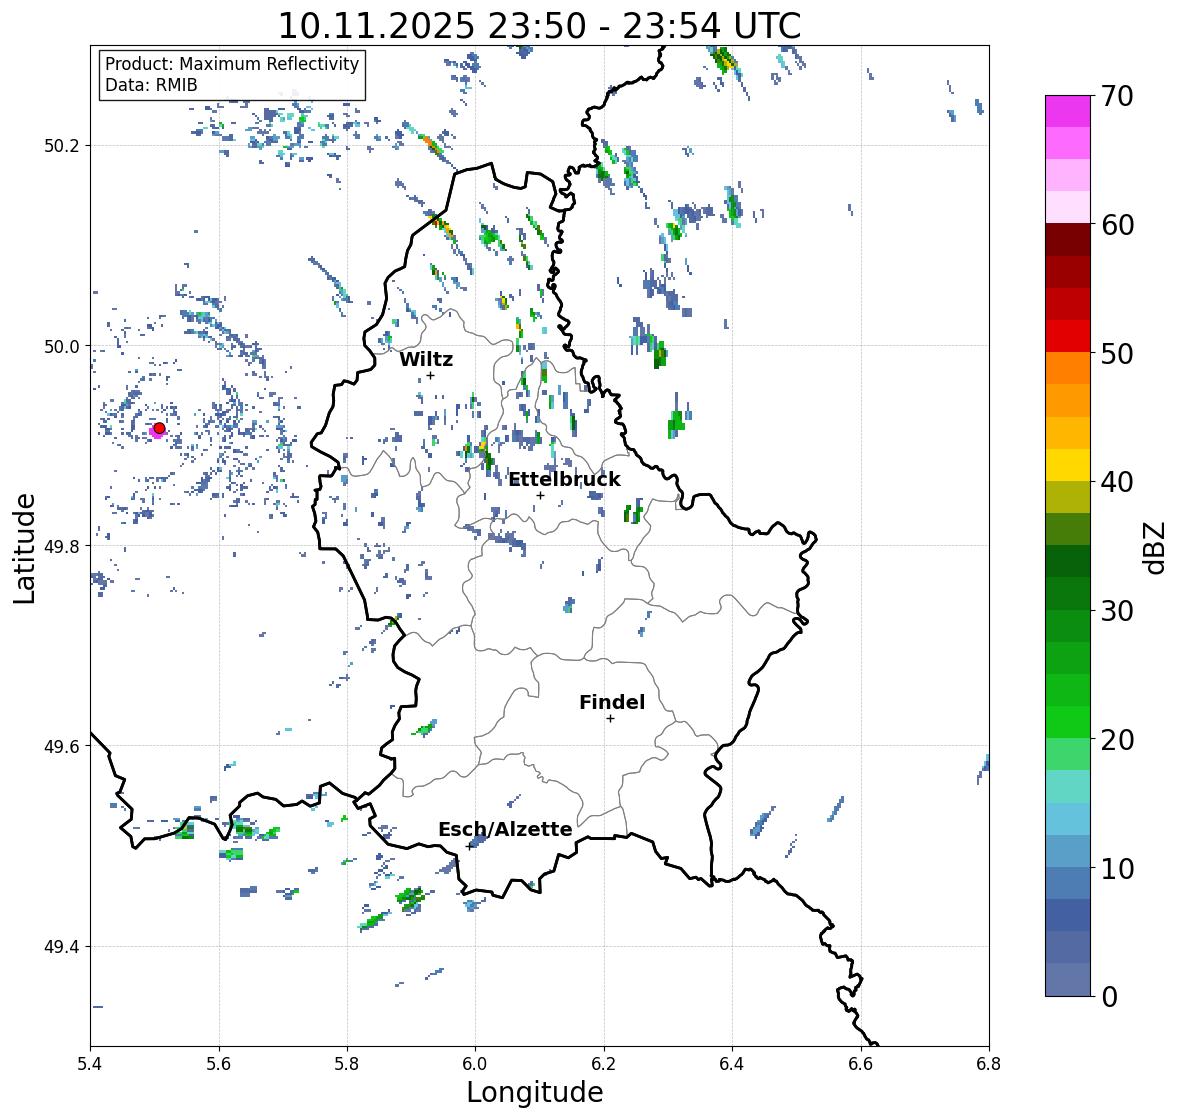Click the 6.0 longitude tick label
This screenshot has height=1117, width=1179.
475,1064
